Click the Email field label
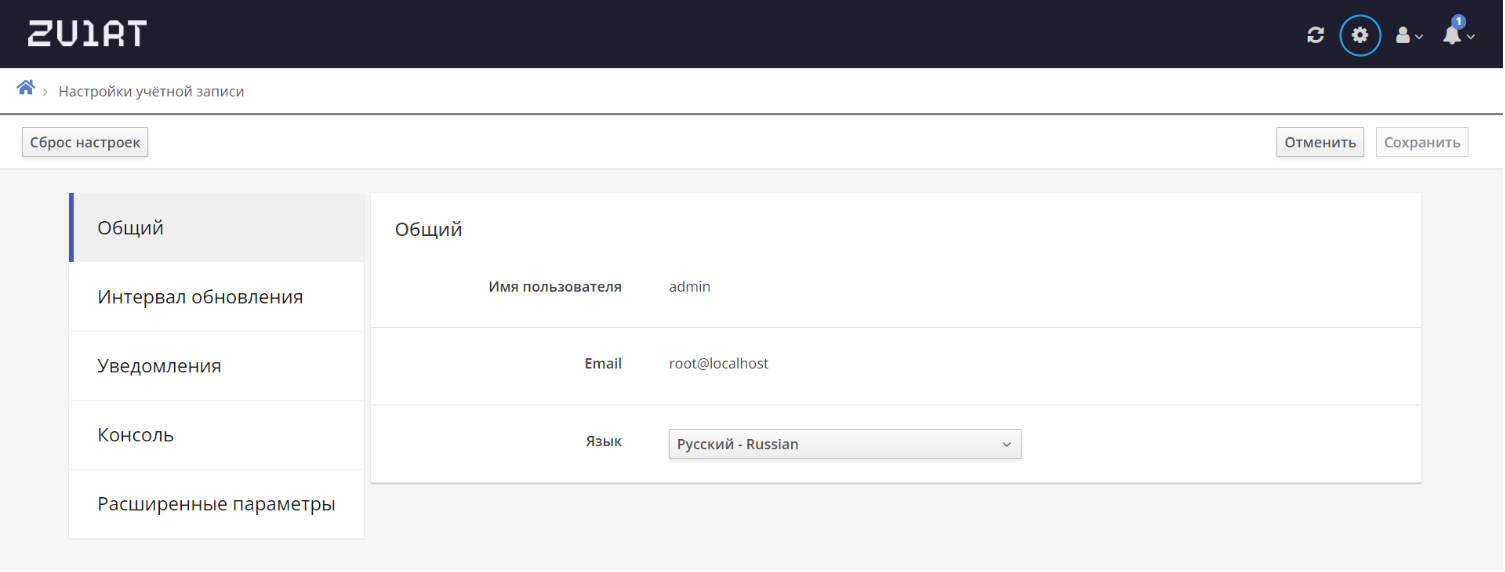1505x572 pixels. pos(603,364)
